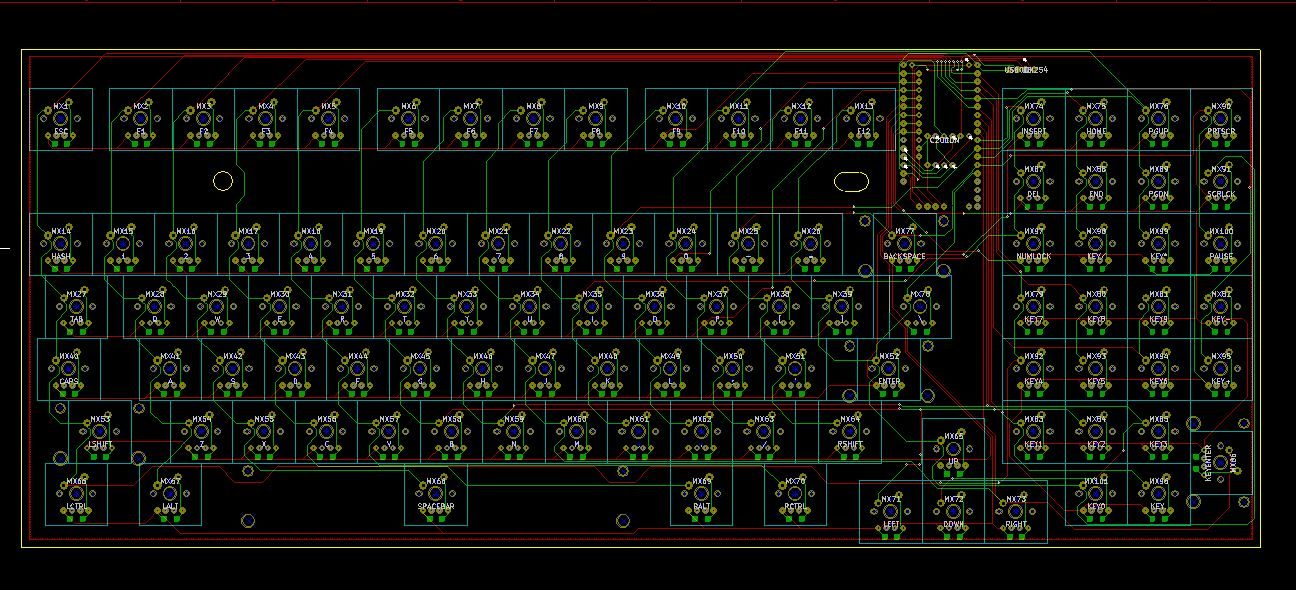
Task: Select the BACKSPACE key footprint MX77
Action: point(904,244)
